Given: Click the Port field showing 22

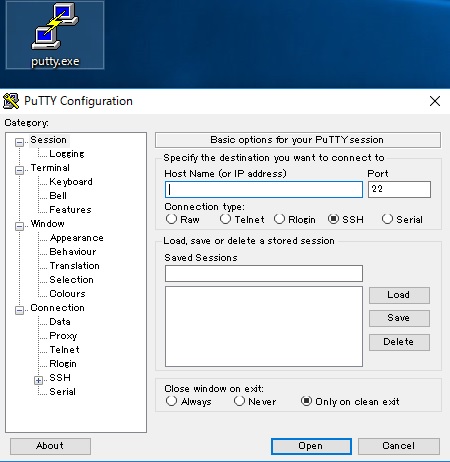Looking at the screenshot, I should tap(399, 190).
